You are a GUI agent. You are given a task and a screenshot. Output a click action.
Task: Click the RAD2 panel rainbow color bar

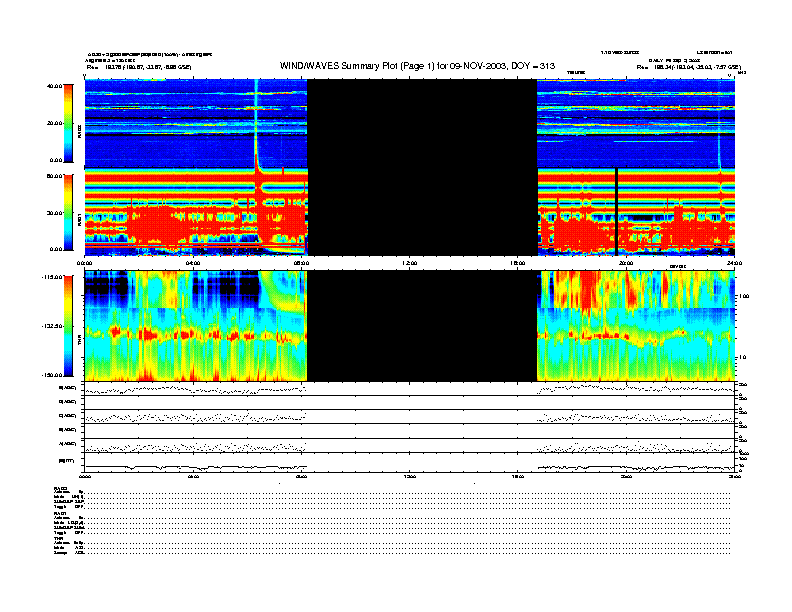pyautogui.click(x=68, y=123)
